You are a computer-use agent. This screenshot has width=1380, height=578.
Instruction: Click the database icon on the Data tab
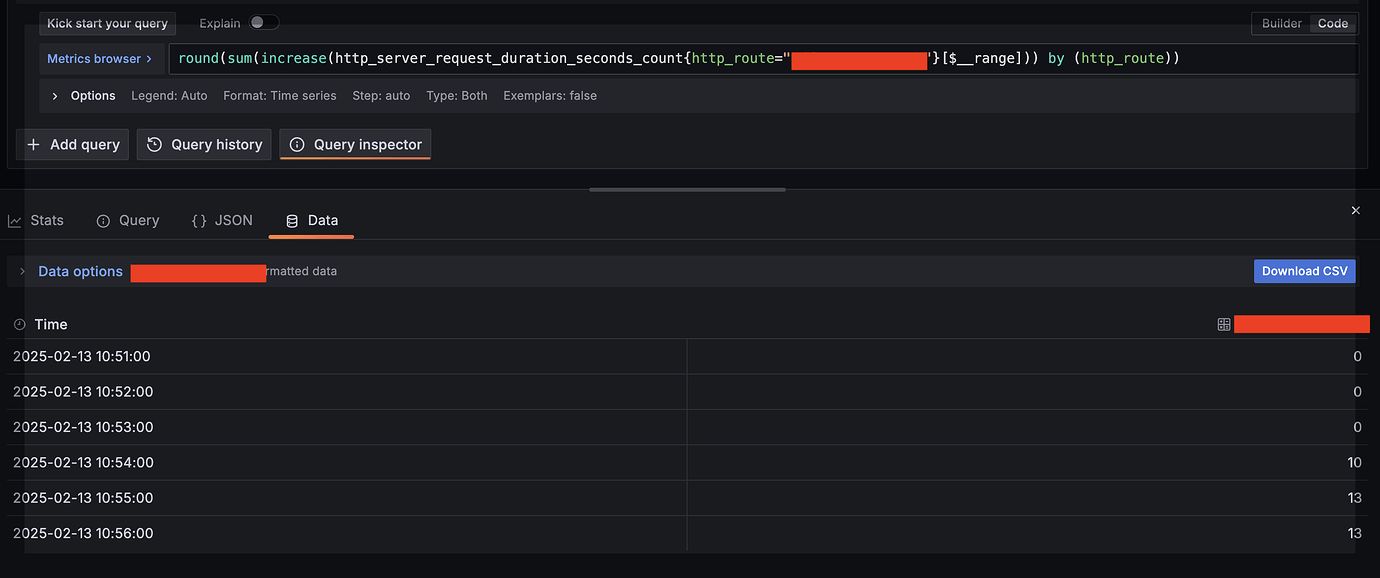(x=292, y=219)
